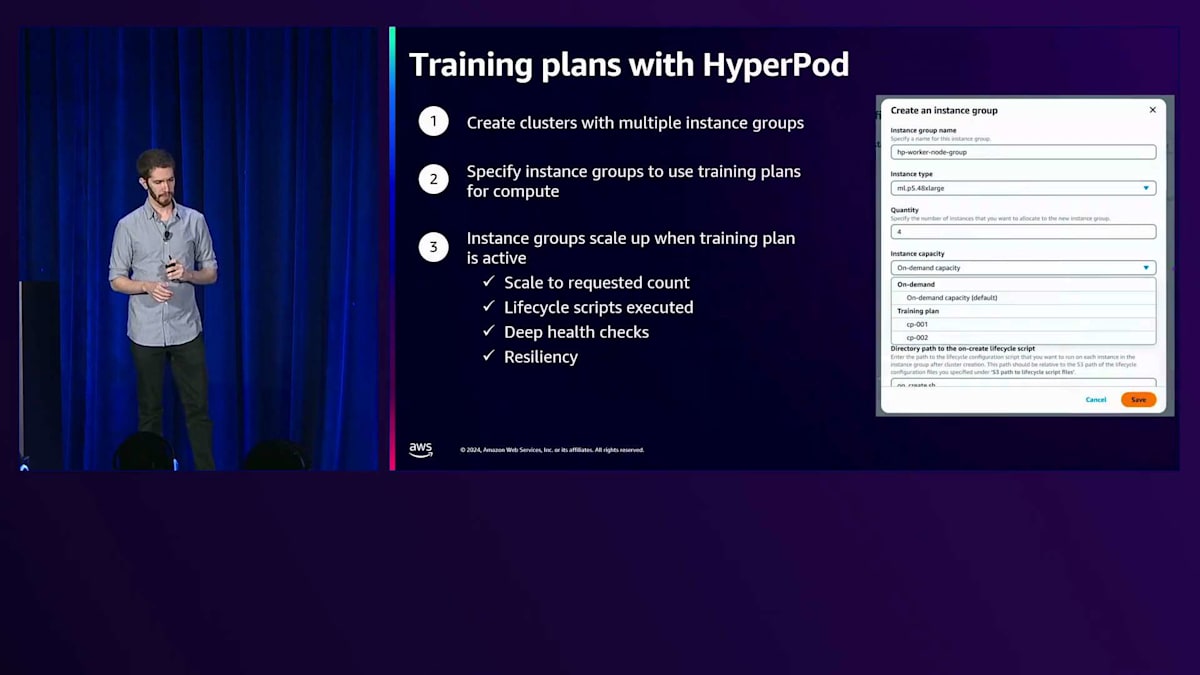
Task: Click "Resiliency" bullet text
Action: tap(541, 357)
